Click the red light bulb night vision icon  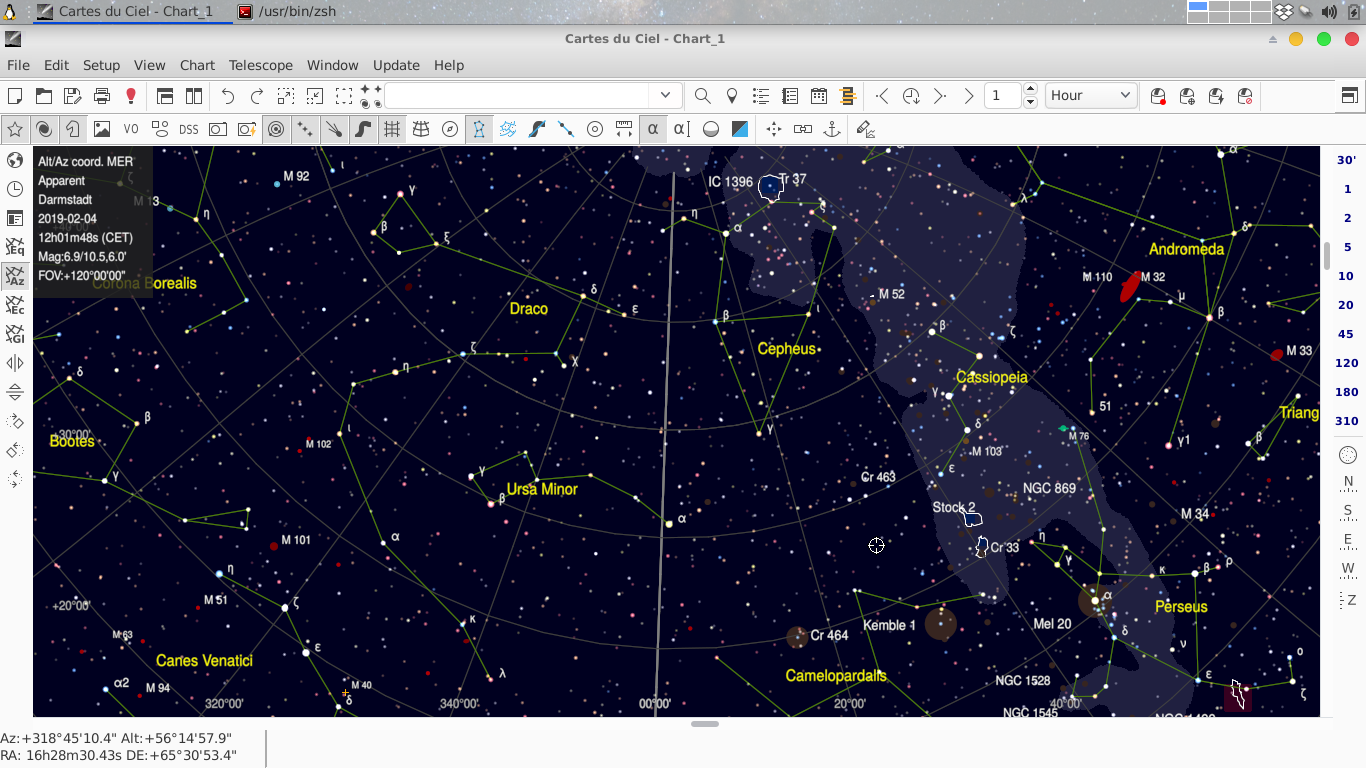tap(131, 96)
